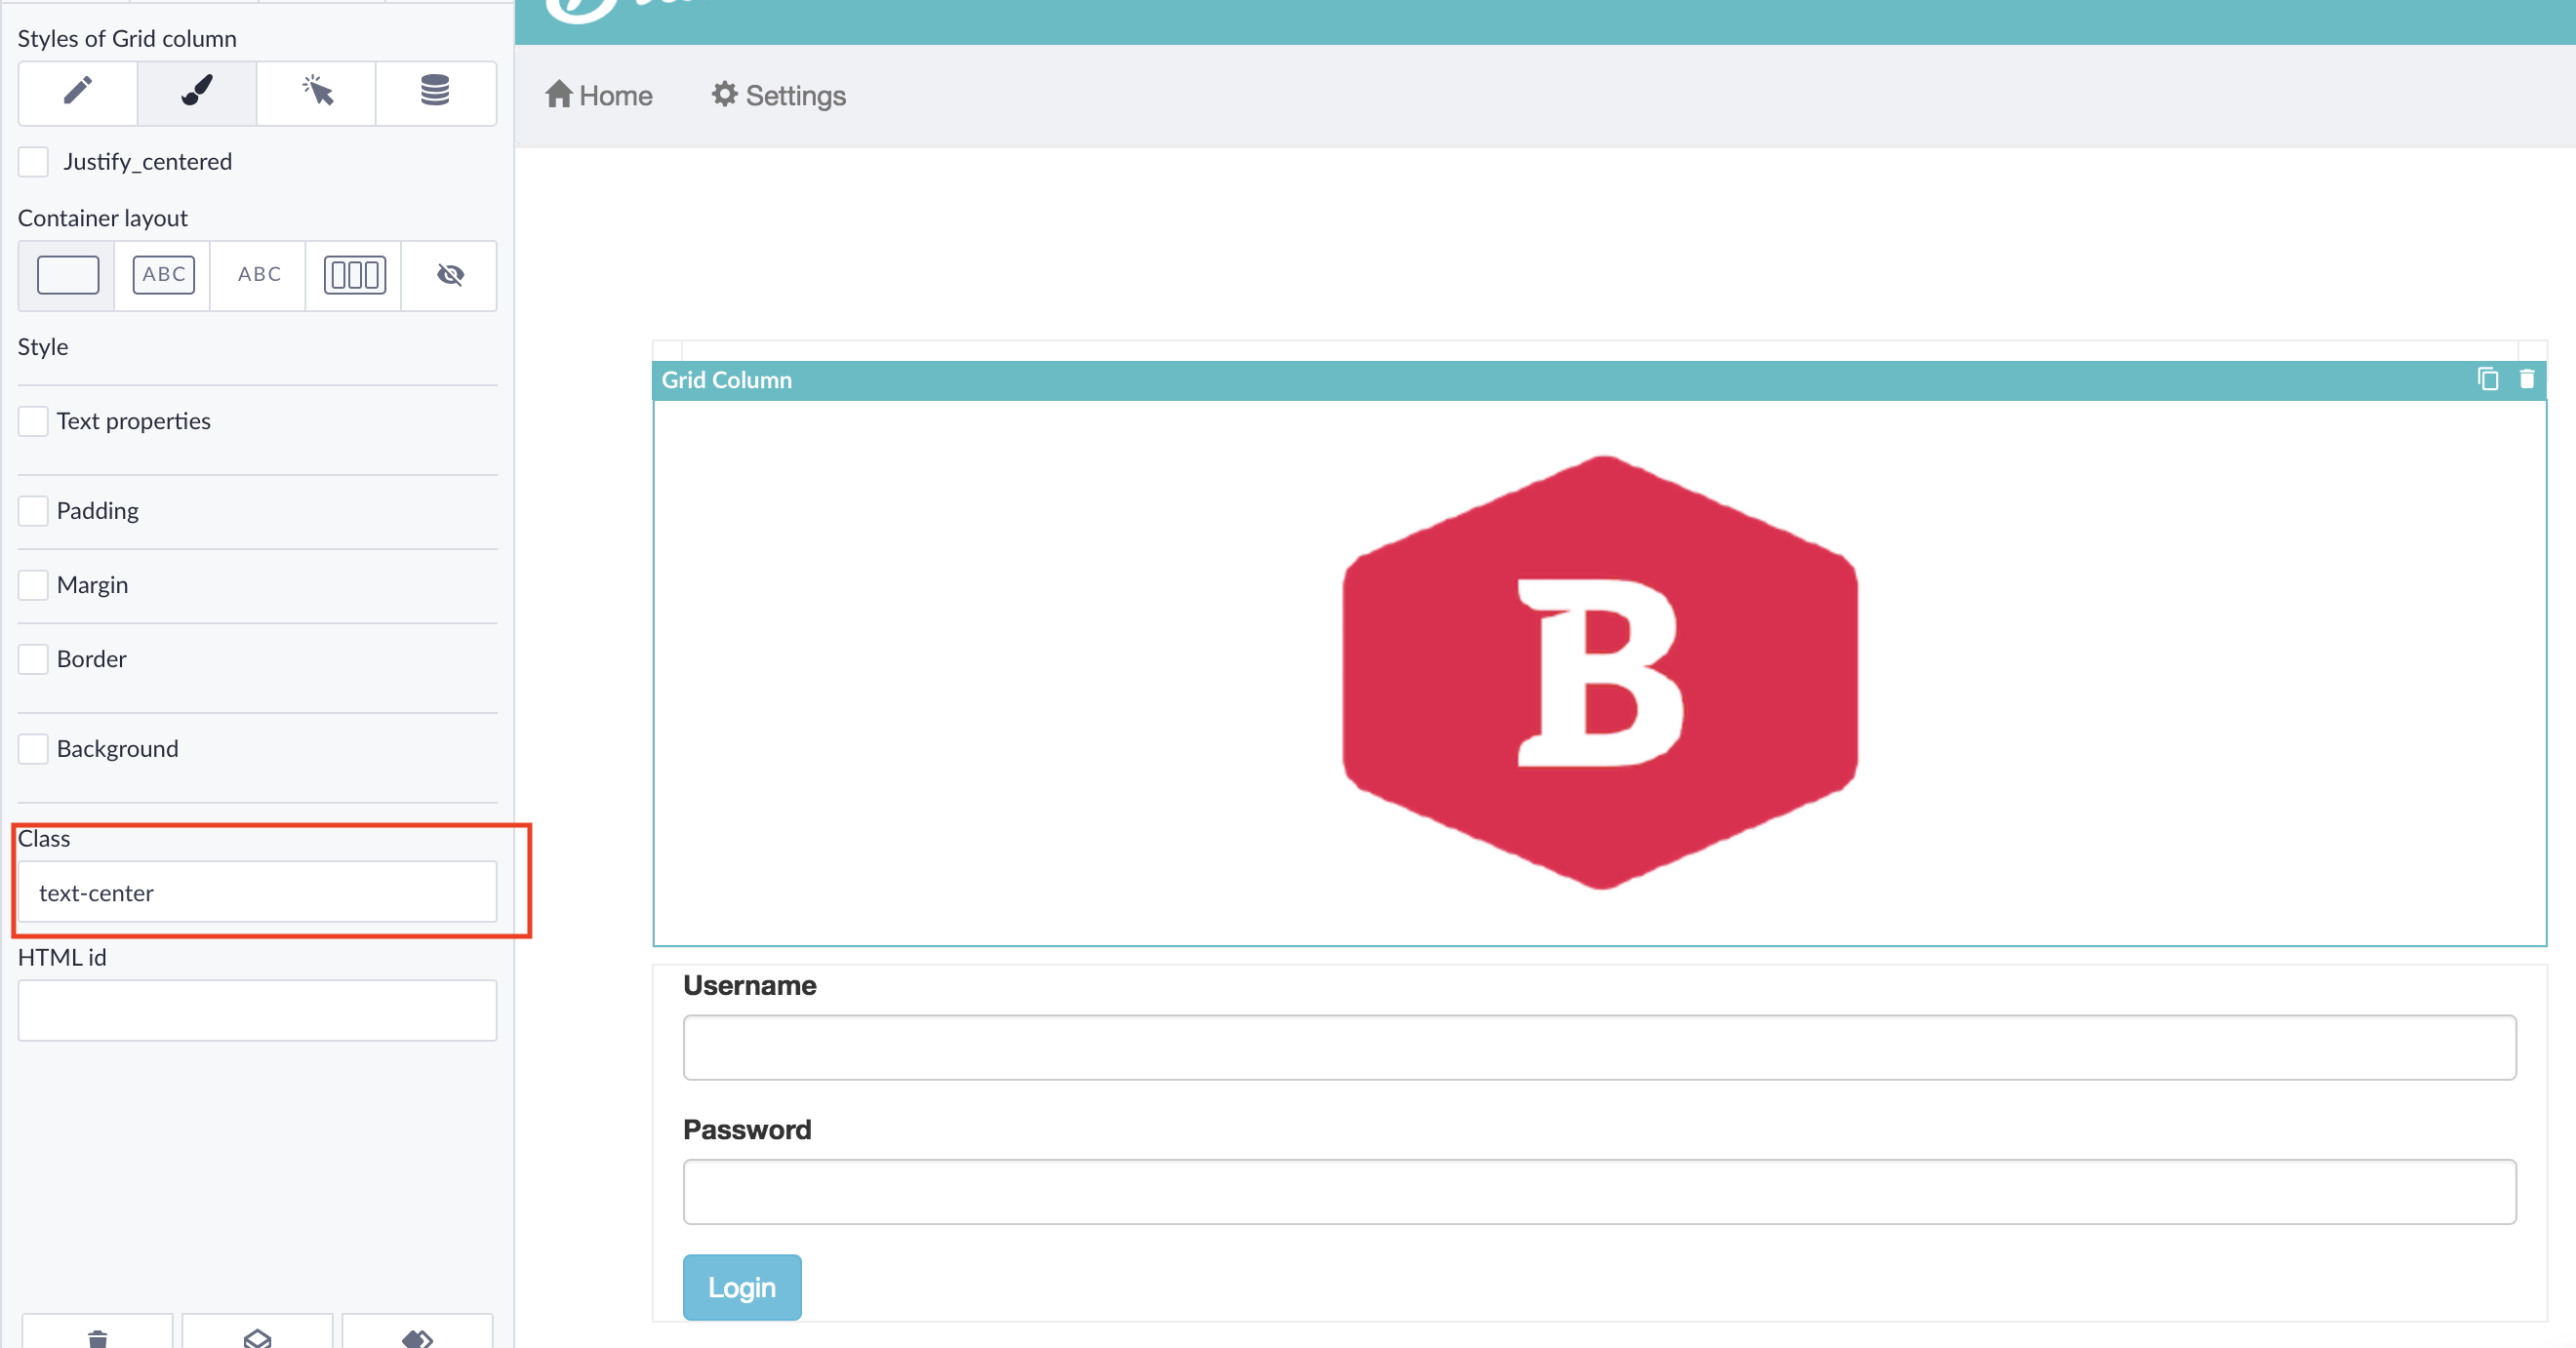This screenshot has height=1348, width=2576.
Task: Click the Password input field
Action: 1599,1191
